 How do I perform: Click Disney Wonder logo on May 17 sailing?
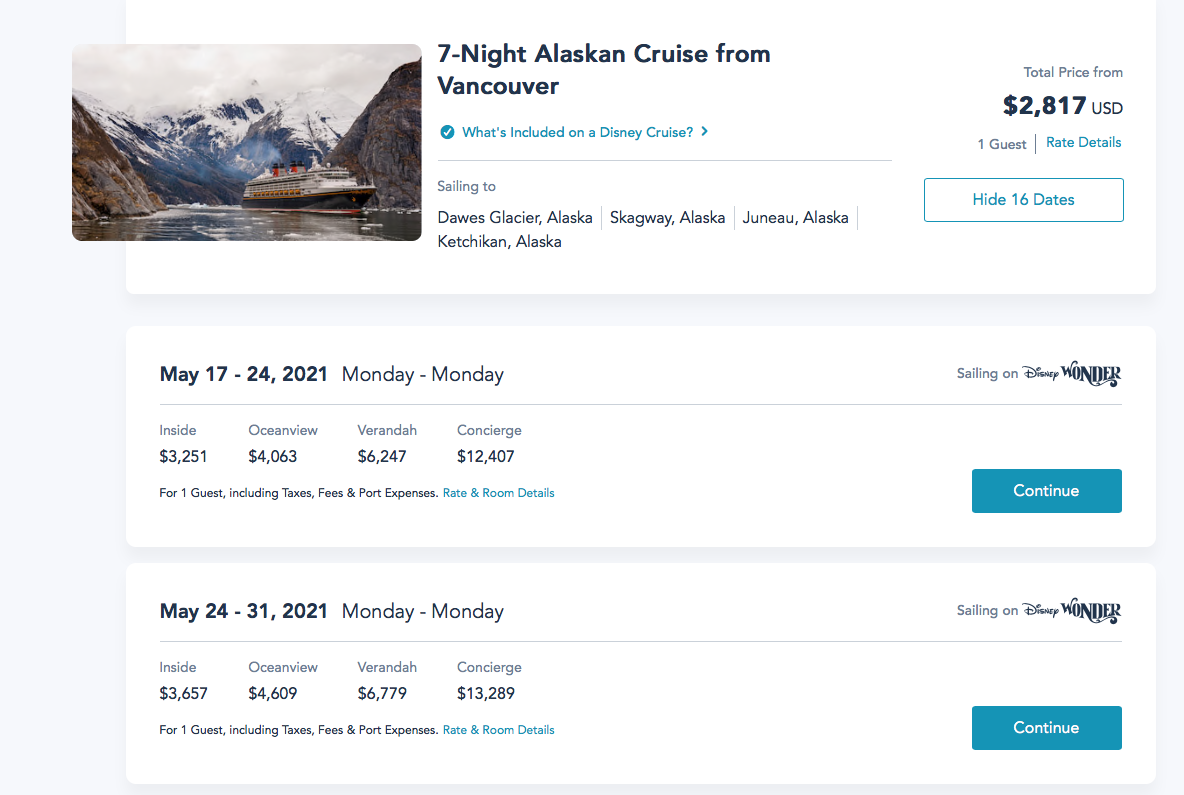point(1071,374)
